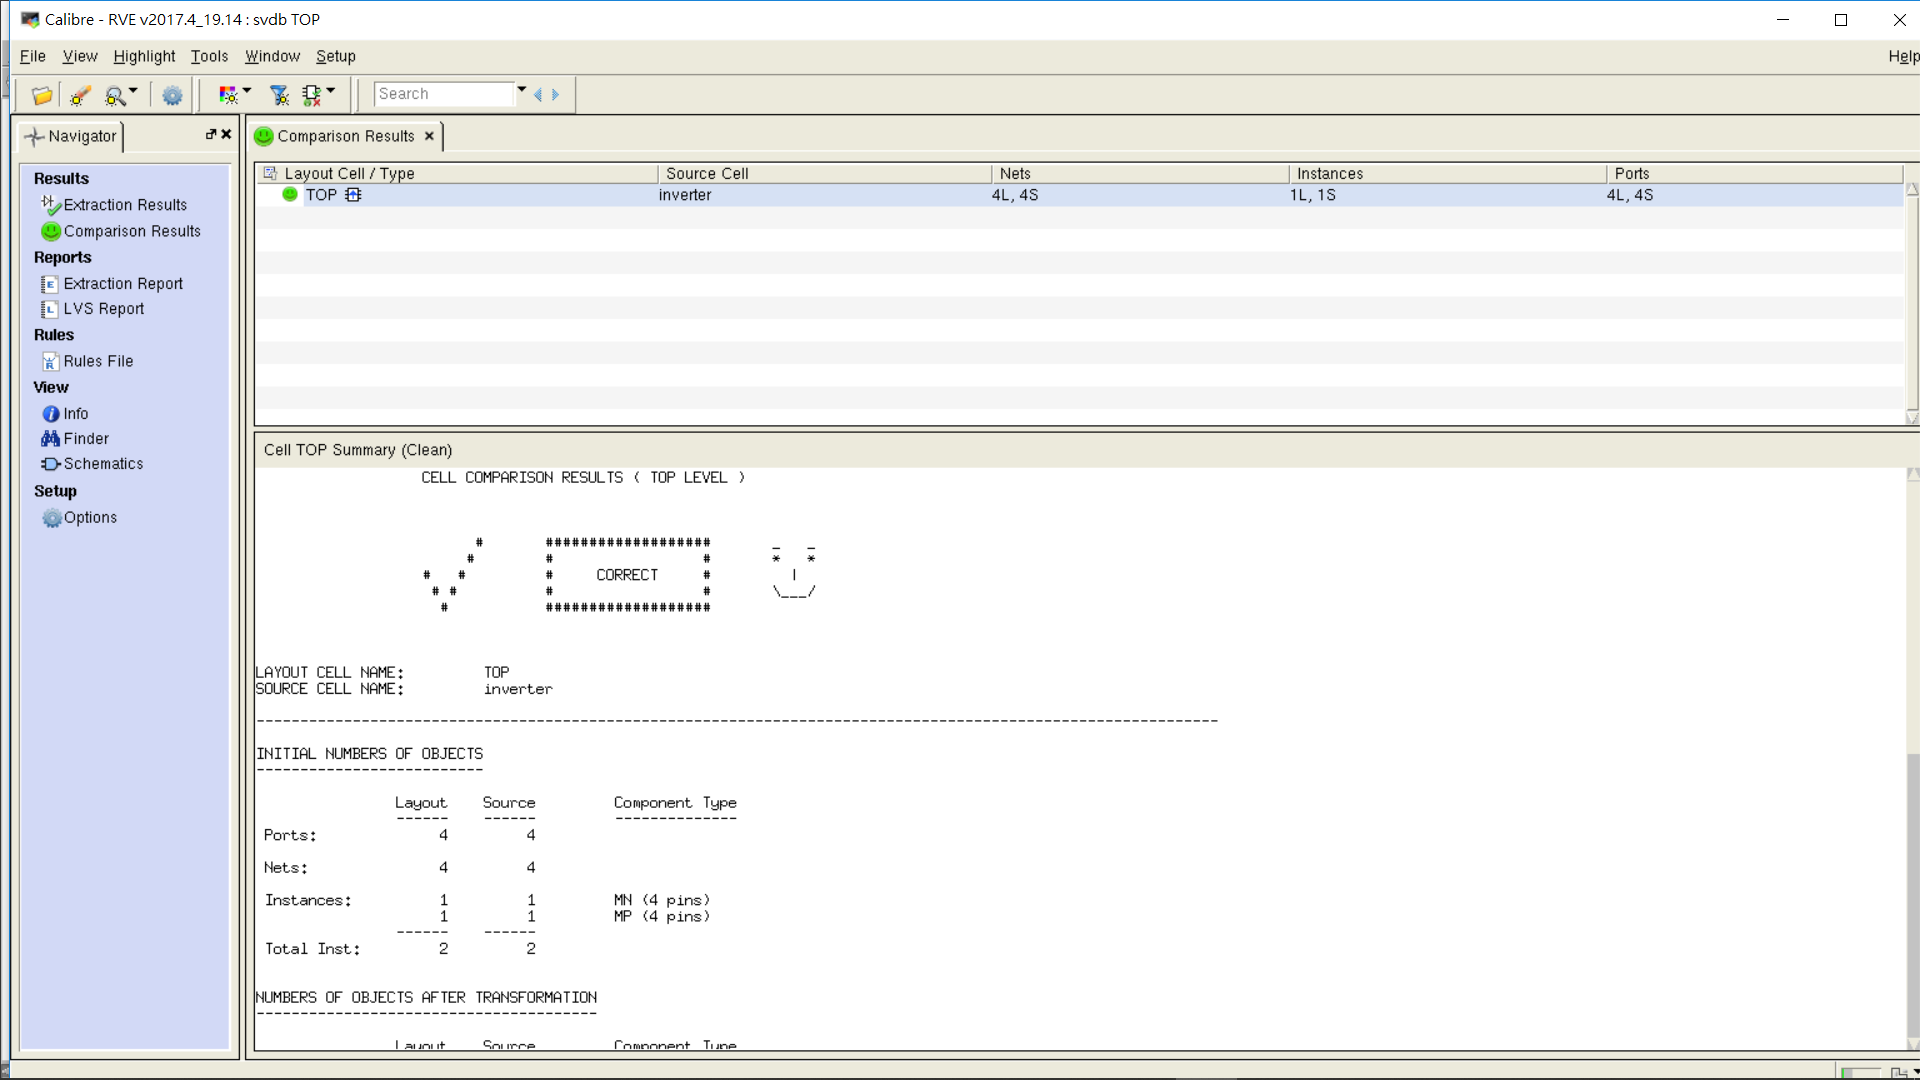Click the Rules File icon
Image resolution: width=1920 pixels, height=1080 pixels.
pyautogui.click(x=50, y=362)
